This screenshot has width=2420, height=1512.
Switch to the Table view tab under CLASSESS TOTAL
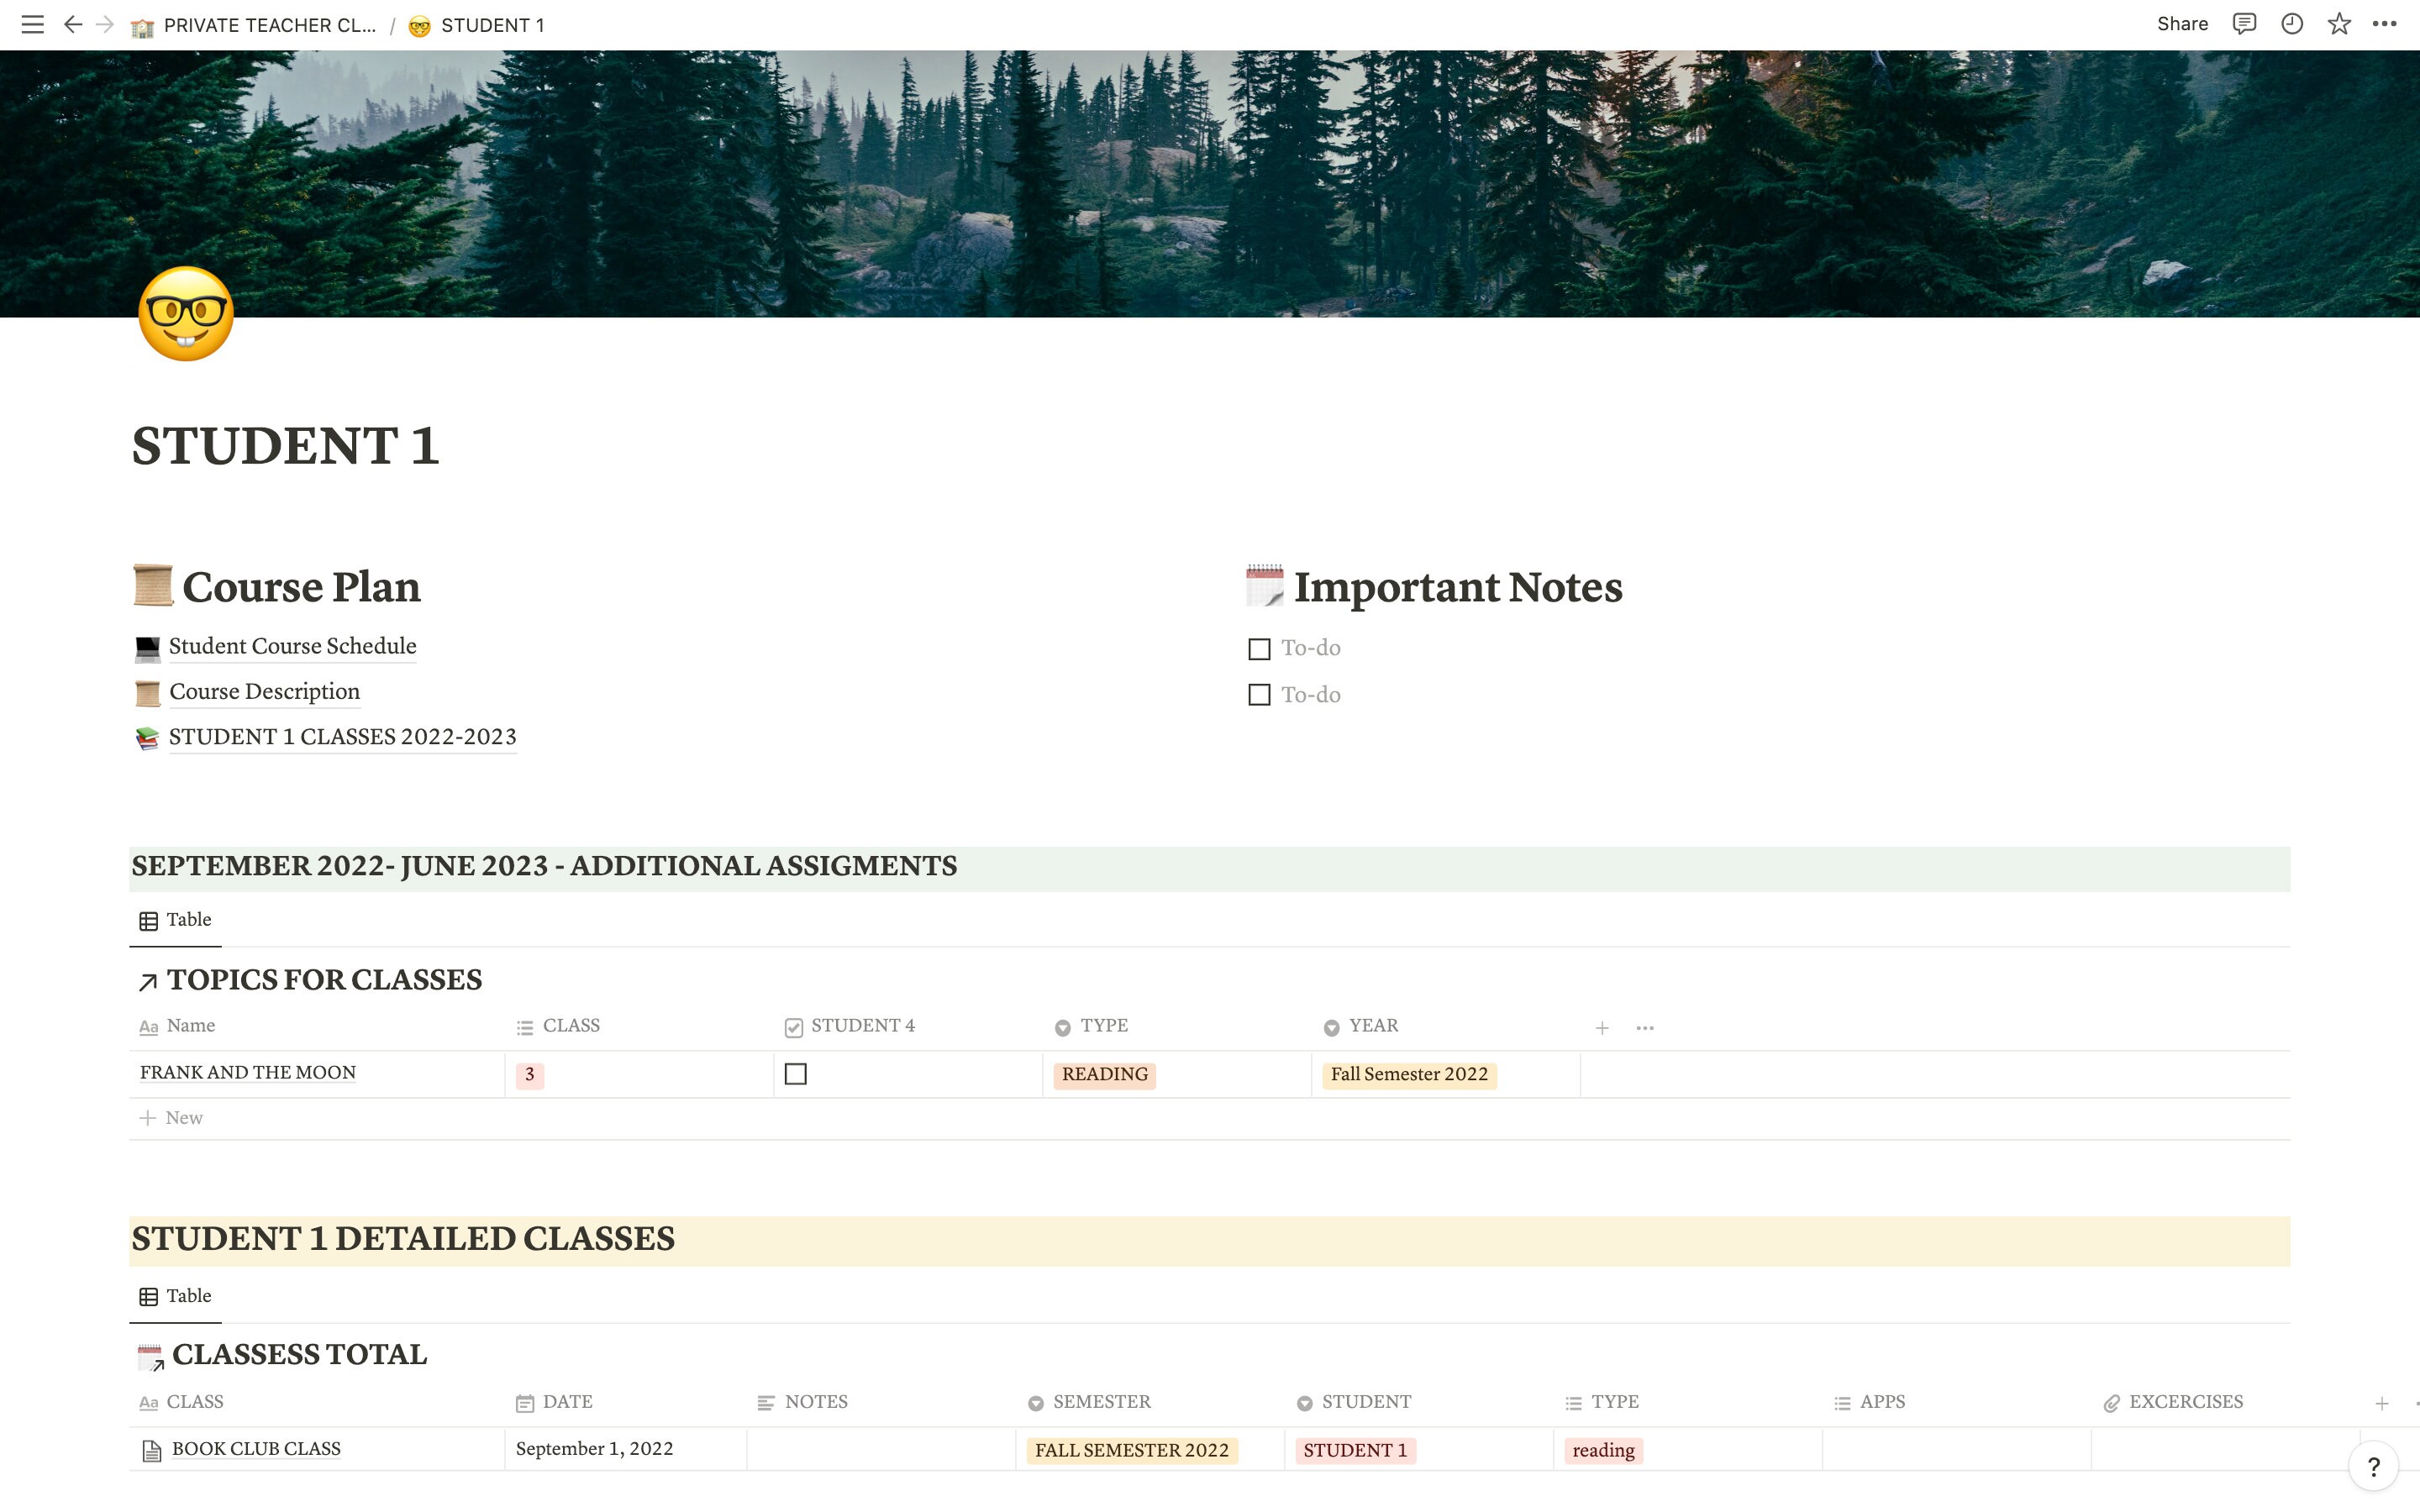click(x=176, y=1295)
